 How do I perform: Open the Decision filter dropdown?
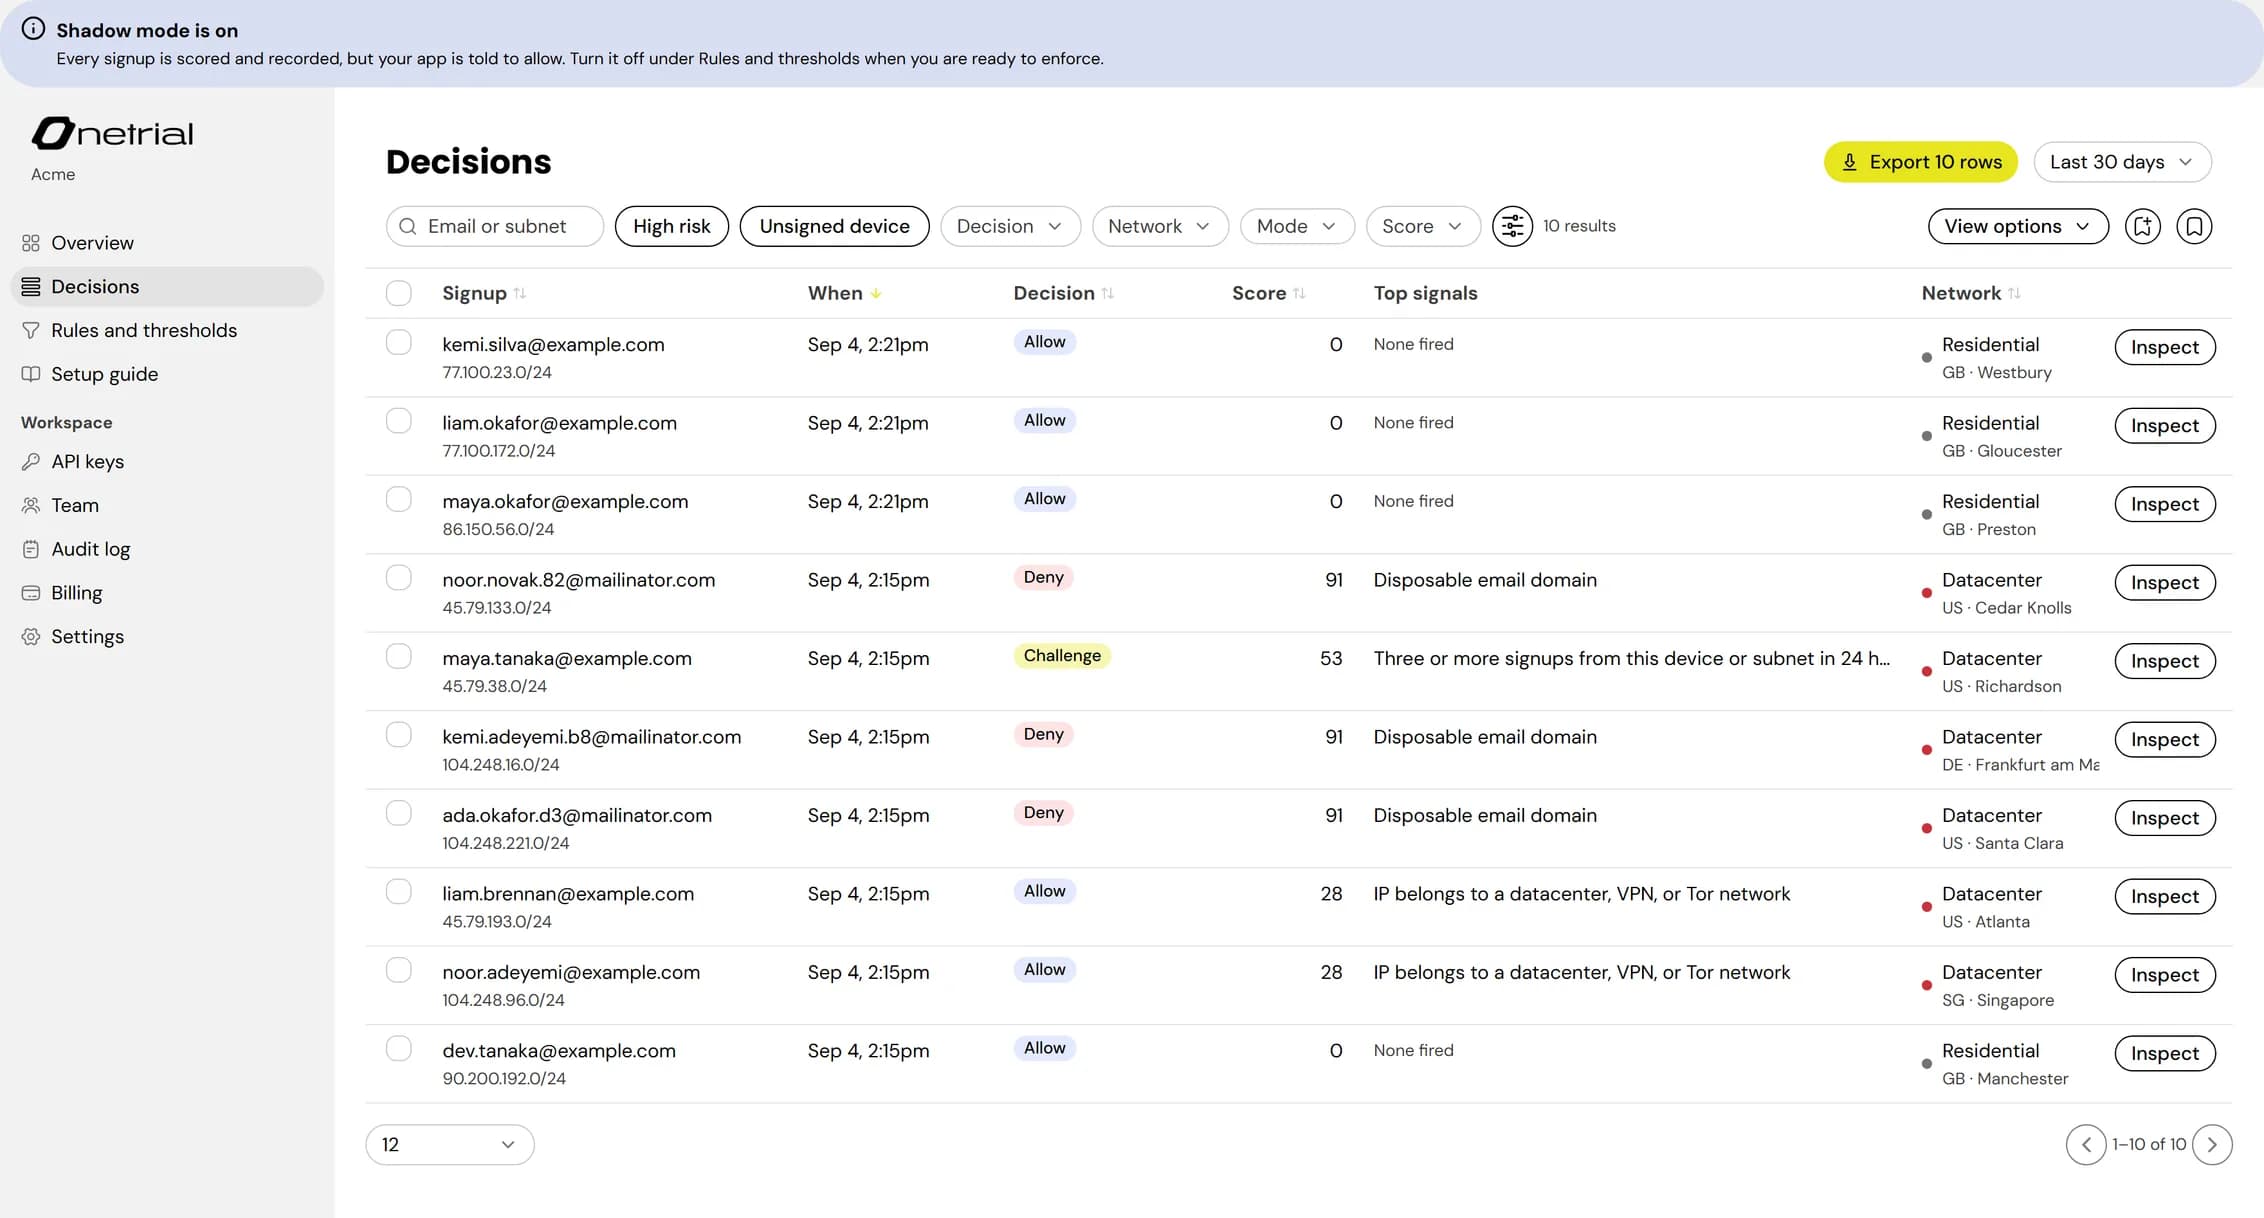coord(1010,226)
